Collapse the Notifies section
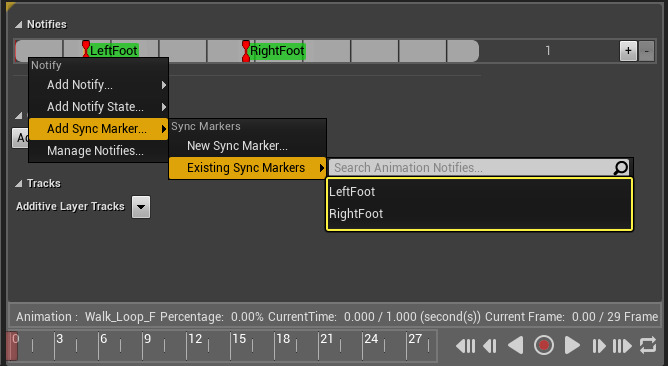Viewport: 668px width, 366px height. click(18, 25)
